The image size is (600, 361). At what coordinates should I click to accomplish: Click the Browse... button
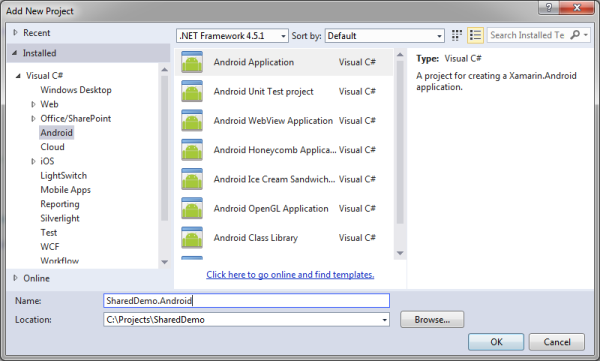[x=432, y=320]
